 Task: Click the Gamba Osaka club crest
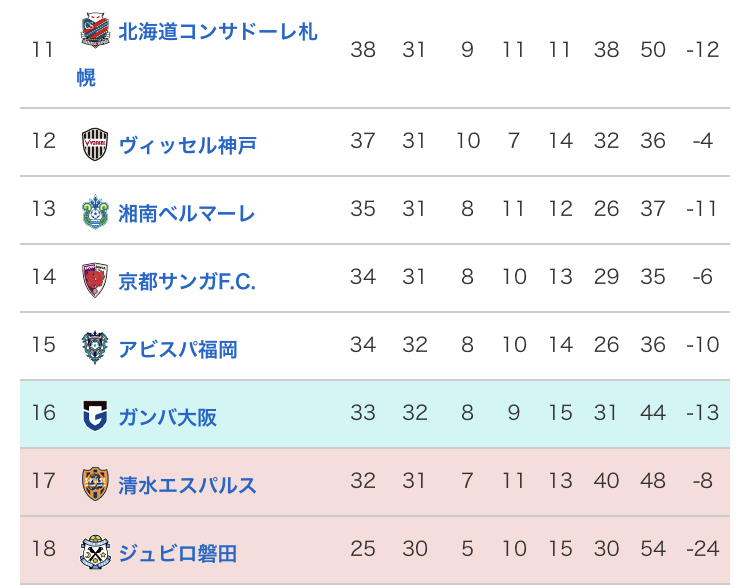click(96, 416)
